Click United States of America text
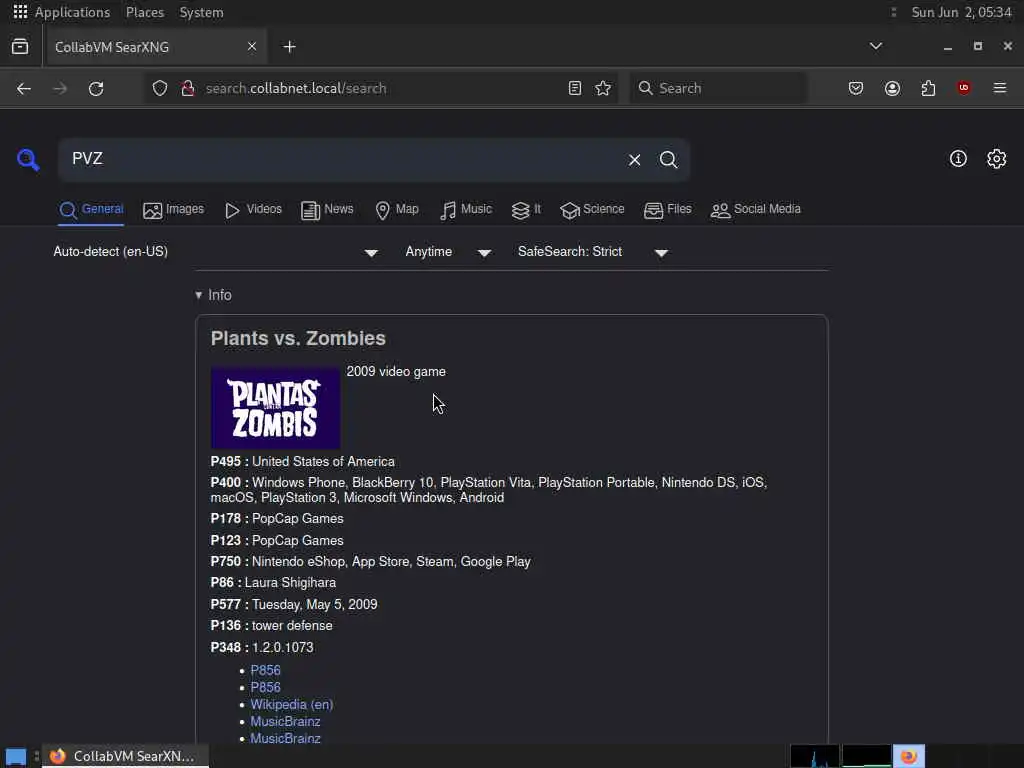Viewport: 1024px width, 768px height. pyautogui.click(x=323, y=462)
